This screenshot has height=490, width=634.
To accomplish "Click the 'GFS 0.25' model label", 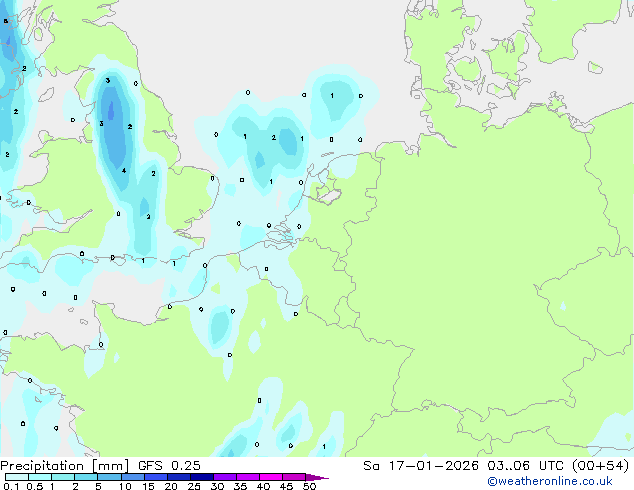I will (169, 466).
